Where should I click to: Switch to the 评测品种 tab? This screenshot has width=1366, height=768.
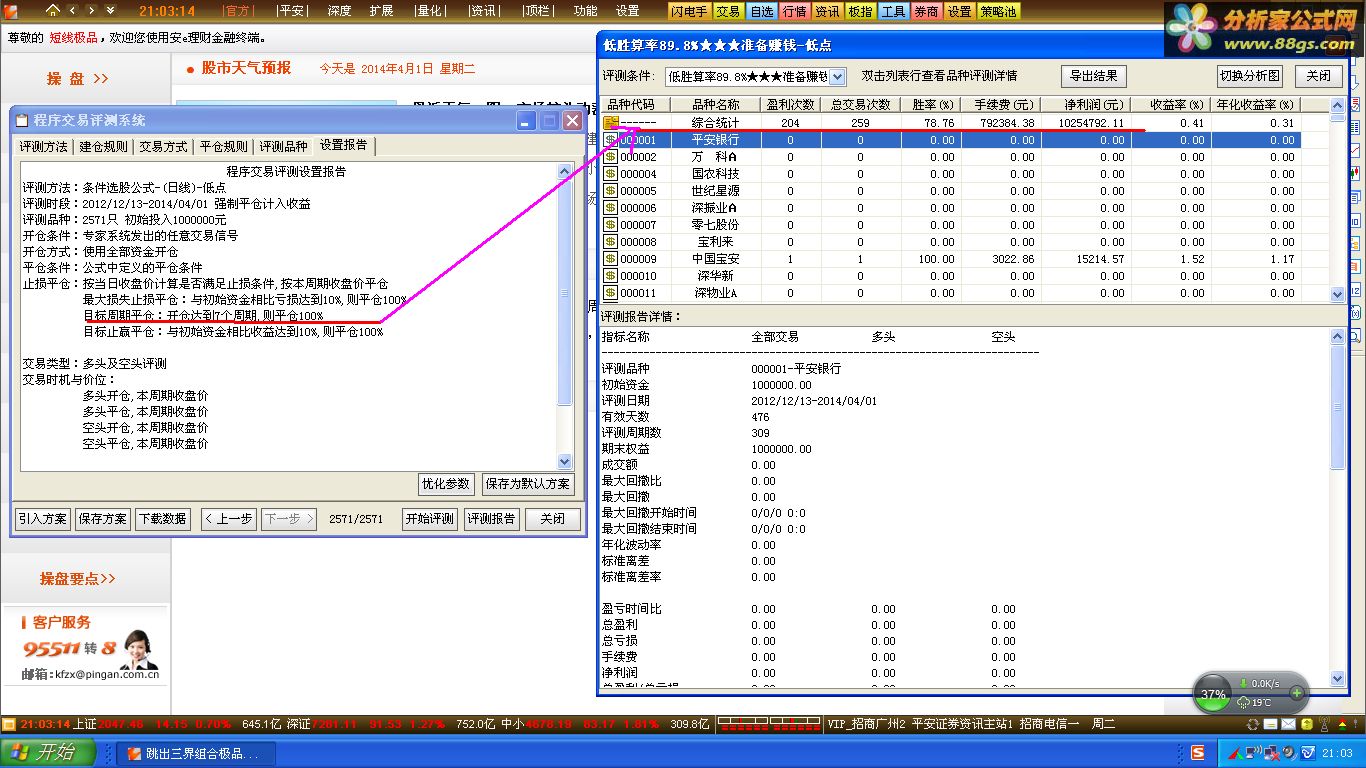coord(284,147)
